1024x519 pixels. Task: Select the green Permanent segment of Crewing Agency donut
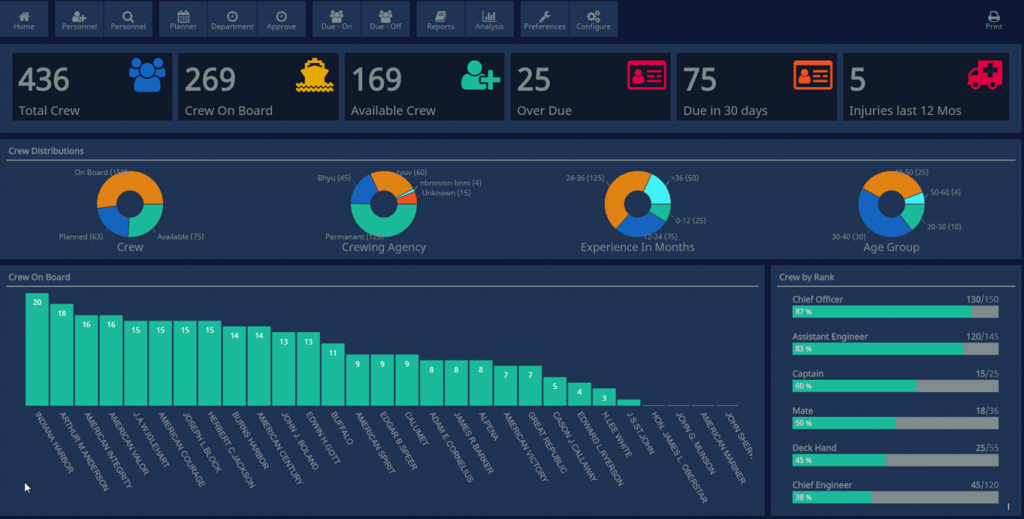[383, 226]
